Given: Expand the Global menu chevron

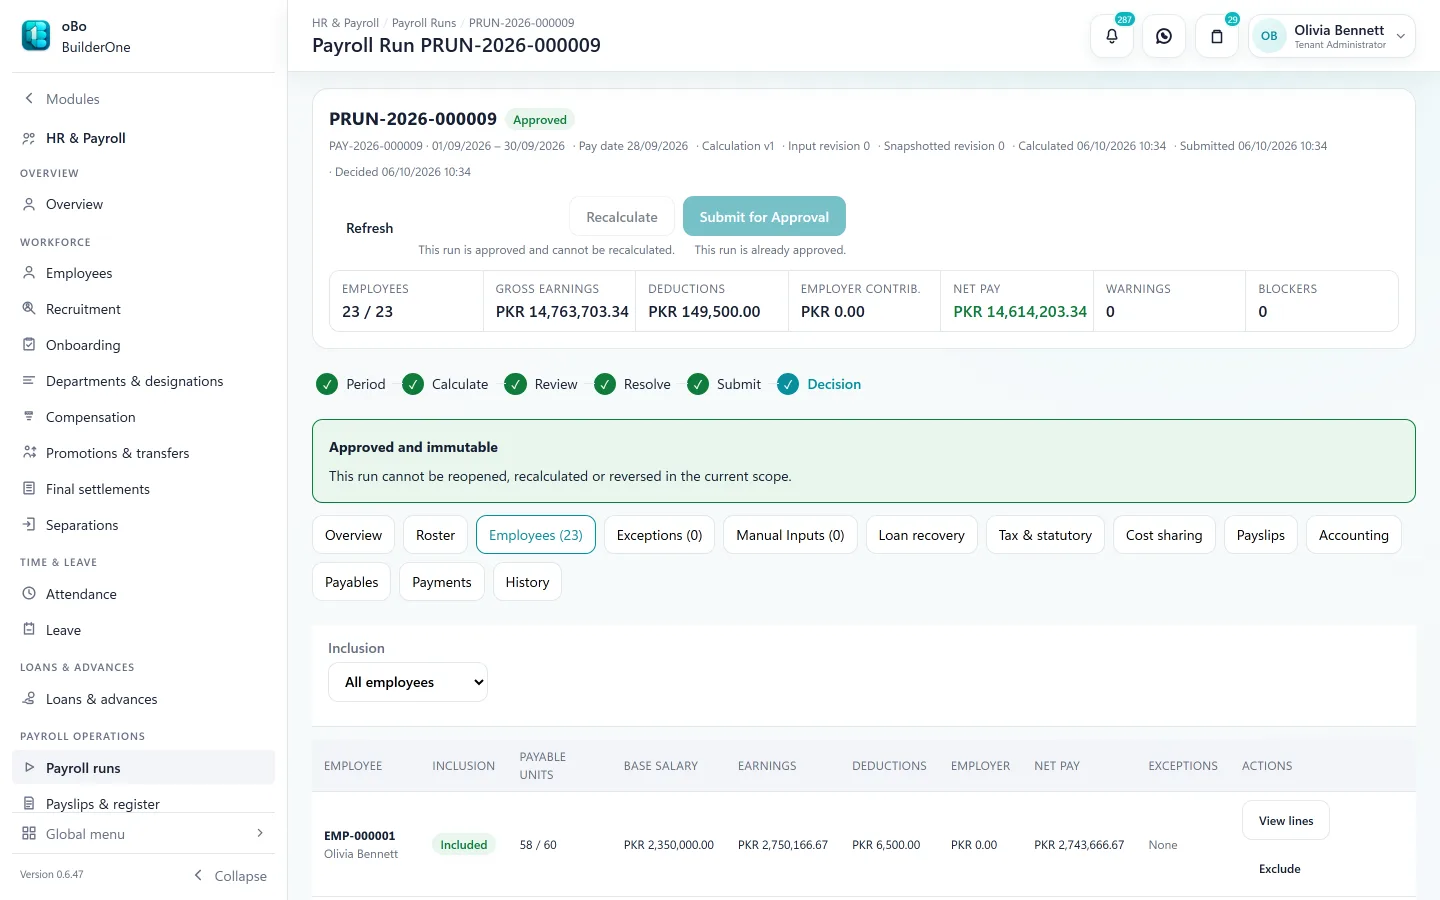Looking at the screenshot, I should point(260,833).
